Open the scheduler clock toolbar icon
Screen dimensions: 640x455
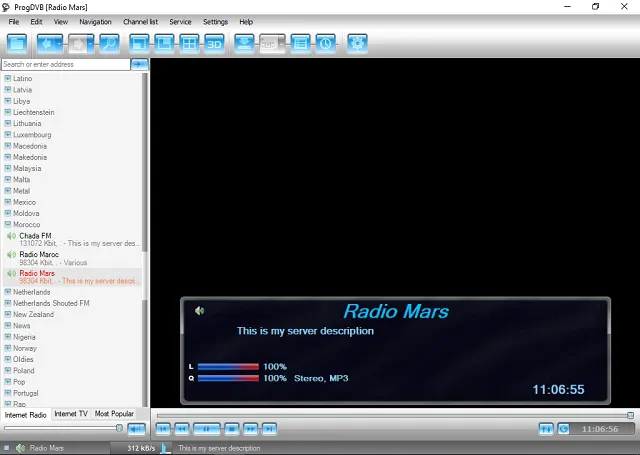(325, 43)
